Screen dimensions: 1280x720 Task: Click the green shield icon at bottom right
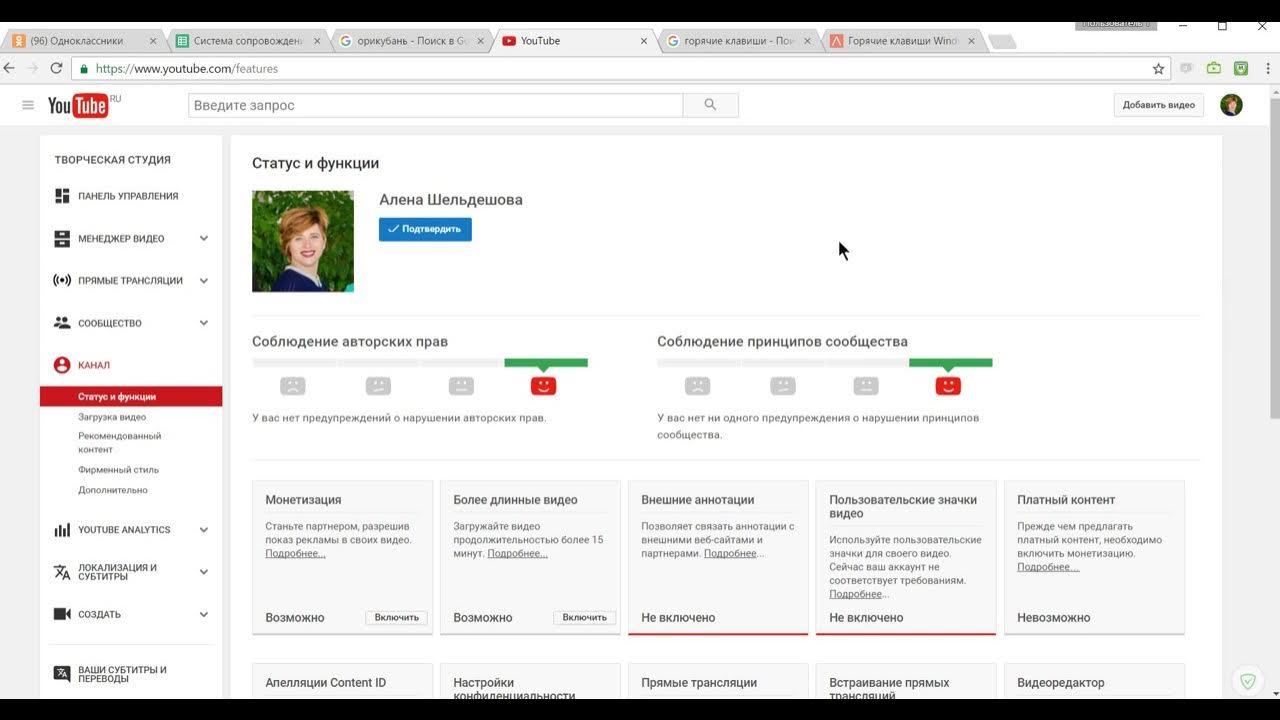[1247, 681]
